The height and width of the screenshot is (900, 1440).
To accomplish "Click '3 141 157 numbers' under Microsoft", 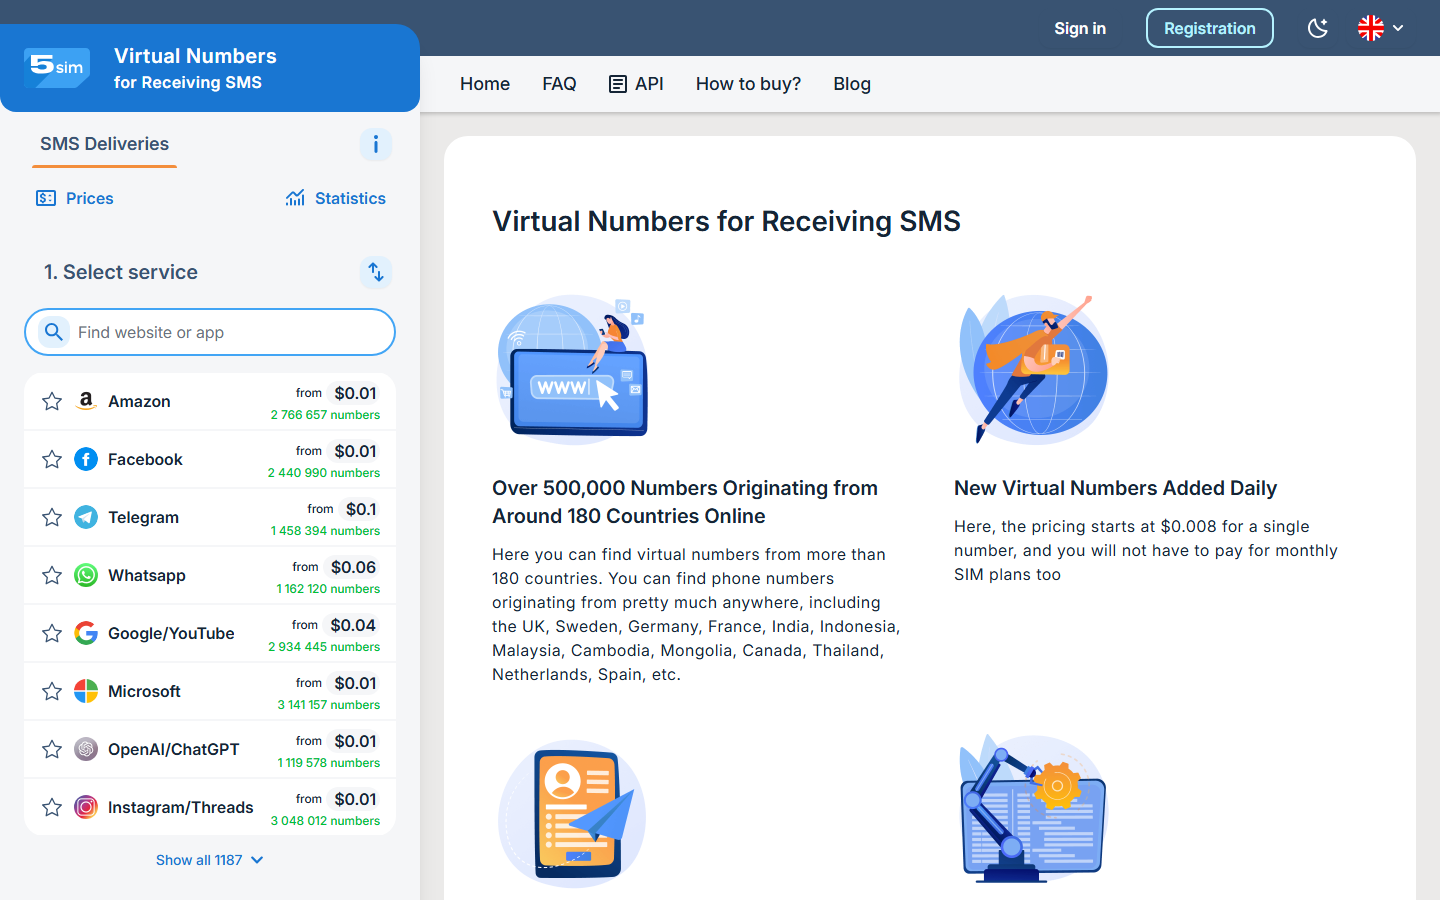I will point(329,705).
